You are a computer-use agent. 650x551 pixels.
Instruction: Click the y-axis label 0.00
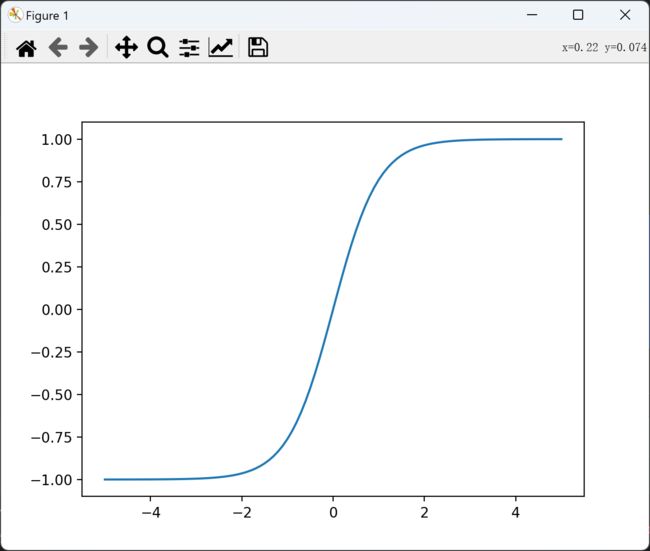click(x=56, y=310)
